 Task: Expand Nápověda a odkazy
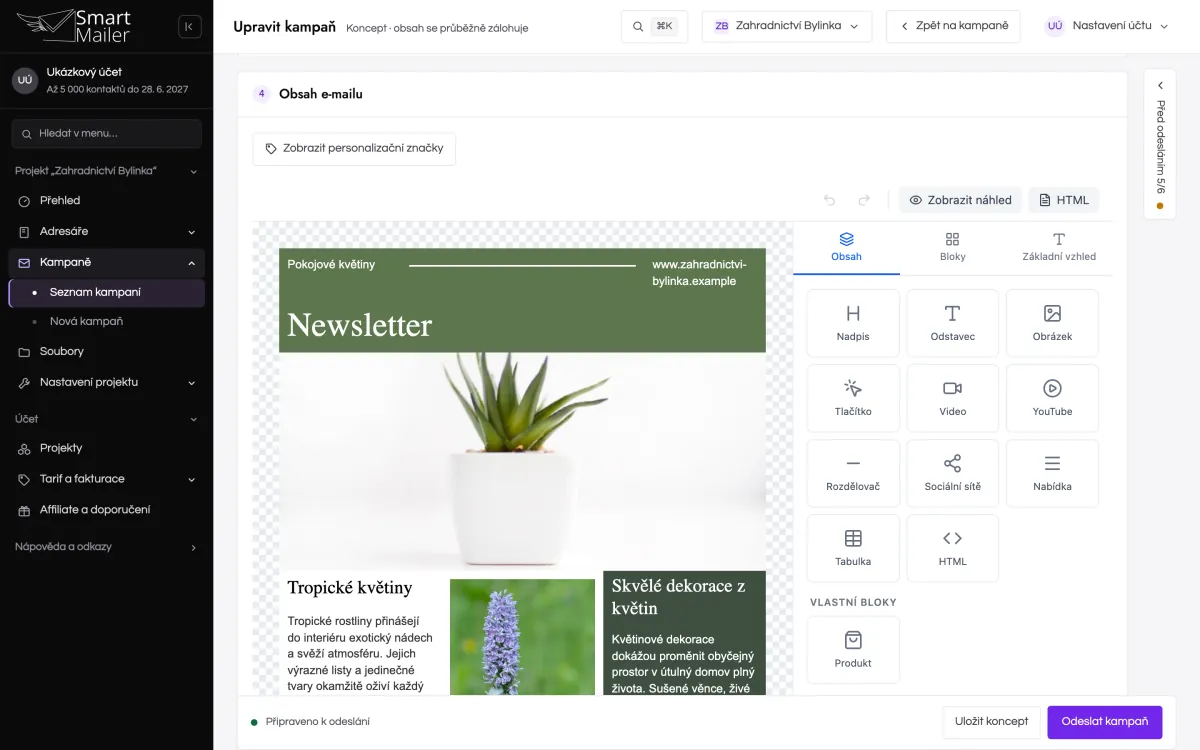[106, 547]
